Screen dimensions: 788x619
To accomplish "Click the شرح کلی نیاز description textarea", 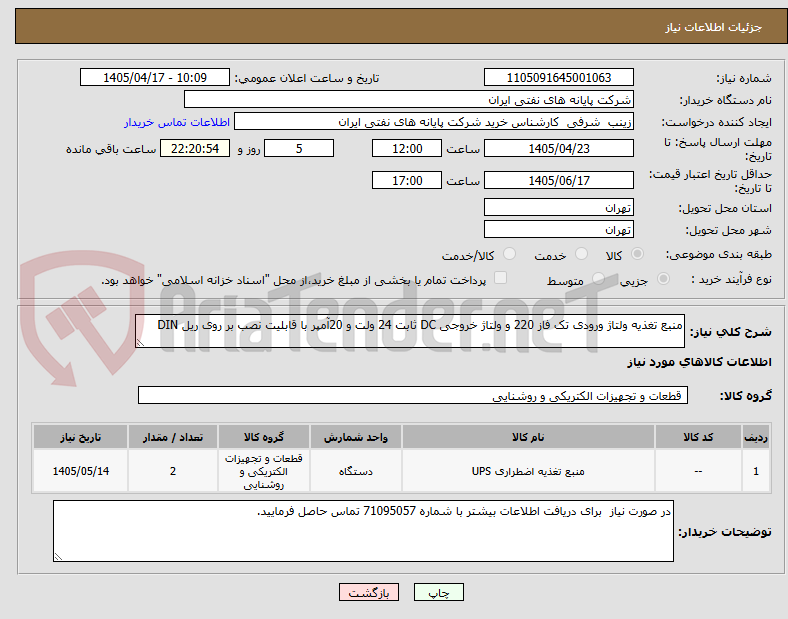I will click(x=410, y=331).
